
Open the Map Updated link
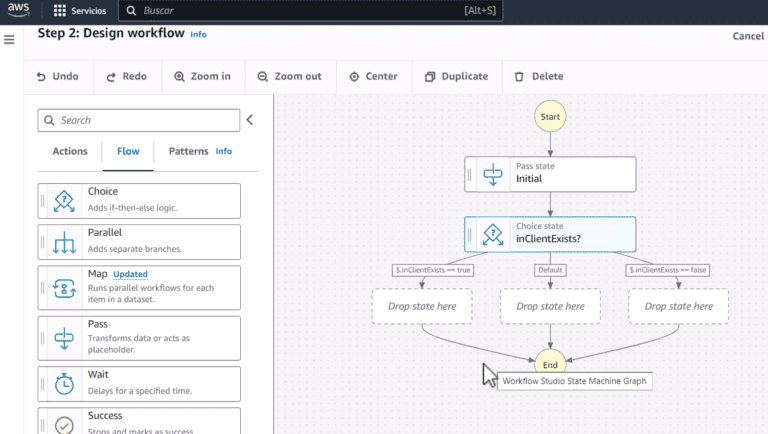pyautogui.click(x=130, y=274)
